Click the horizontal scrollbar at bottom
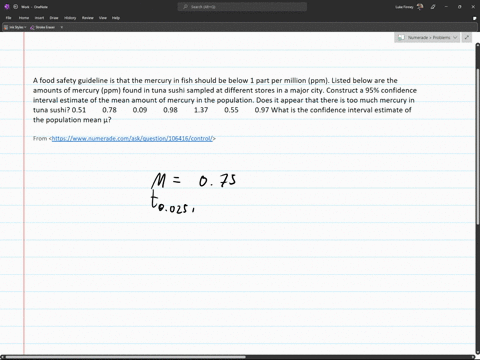 pyautogui.click(x=126, y=357)
